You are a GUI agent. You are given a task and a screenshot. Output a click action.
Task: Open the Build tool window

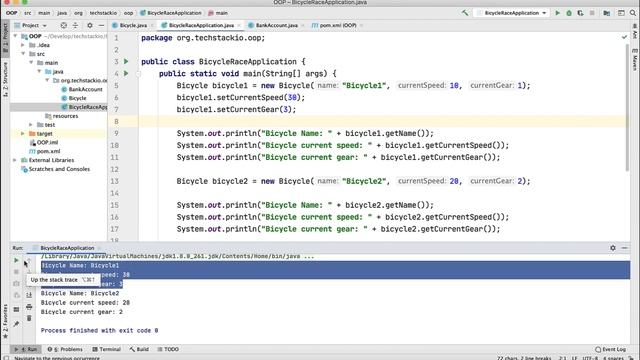139,349
